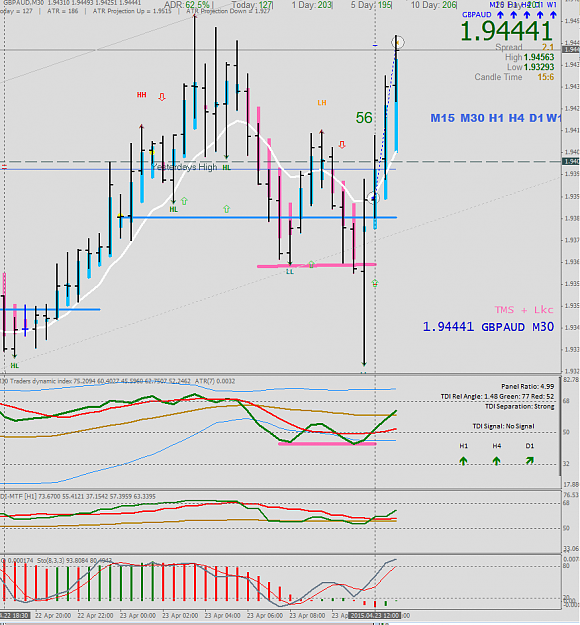
Task: Click the green up arrow below the pink support line
Action: 375,283
